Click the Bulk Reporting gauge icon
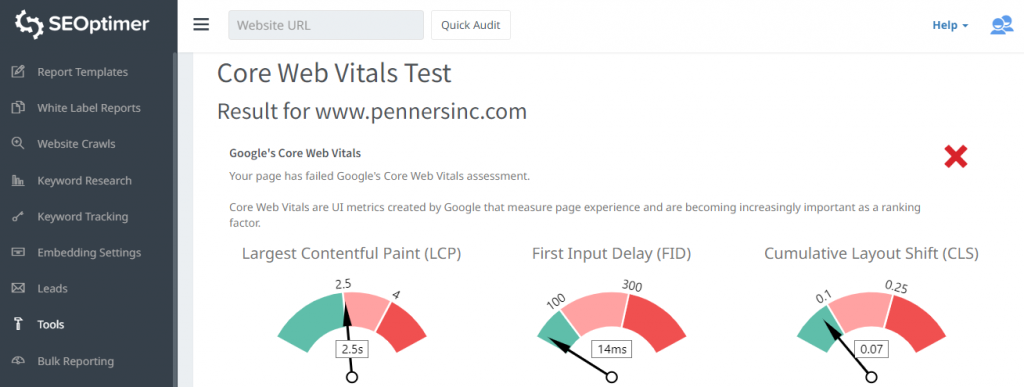Viewport: 1024px width, 387px height. click(x=18, y=361)
